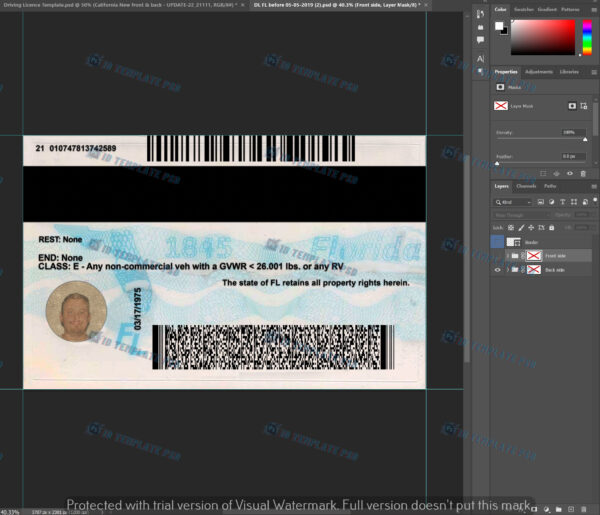The height and width of the screenshot is (515, 600).
Task: Filter layers by shape layers icon
Action: (x=574, y=202)
